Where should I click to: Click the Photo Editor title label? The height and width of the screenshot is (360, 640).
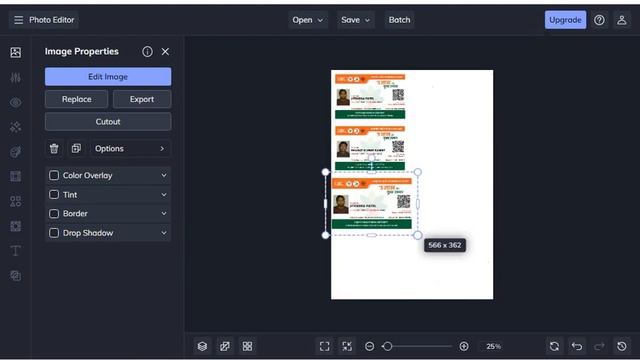(51, 20)
